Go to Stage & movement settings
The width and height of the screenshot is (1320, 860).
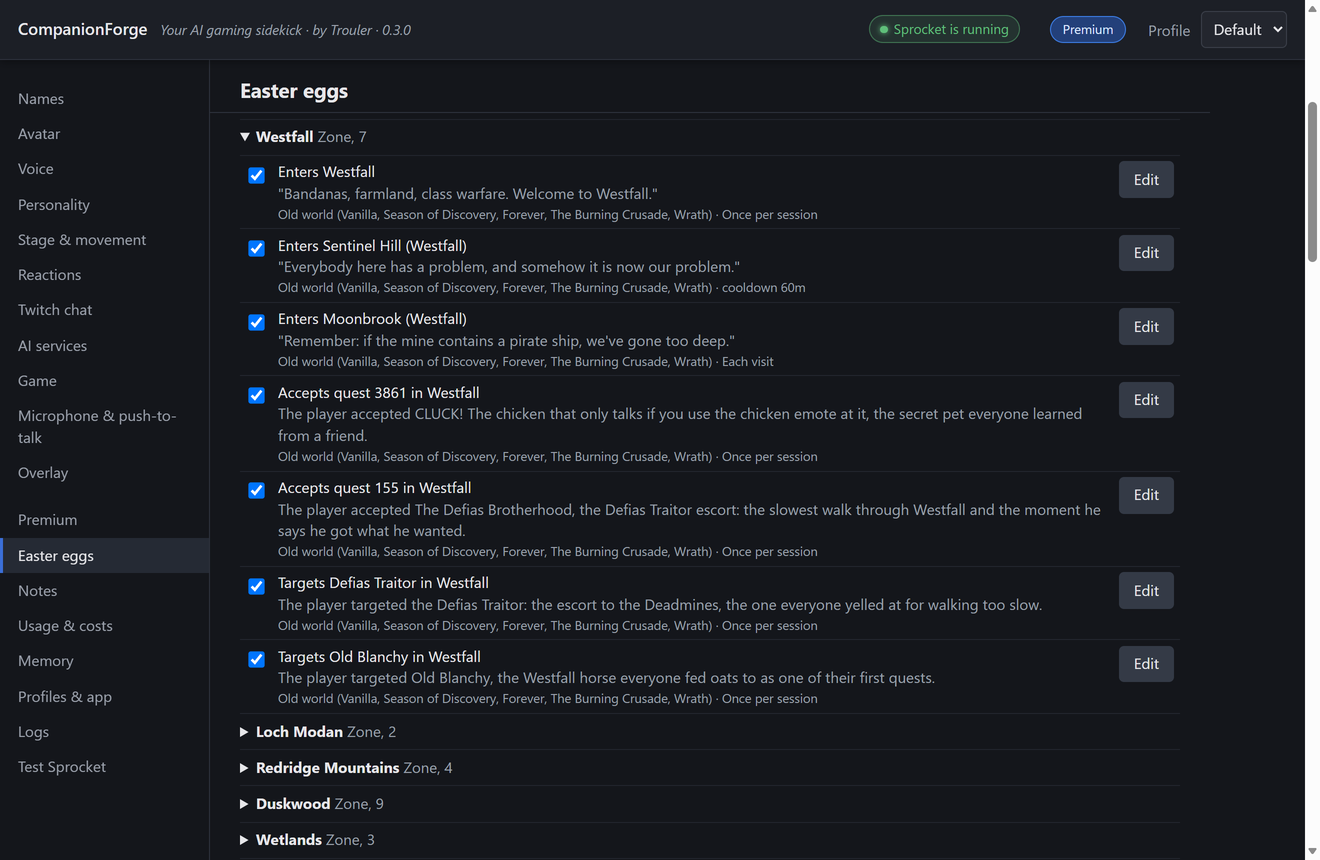click(x=105, y=240)
